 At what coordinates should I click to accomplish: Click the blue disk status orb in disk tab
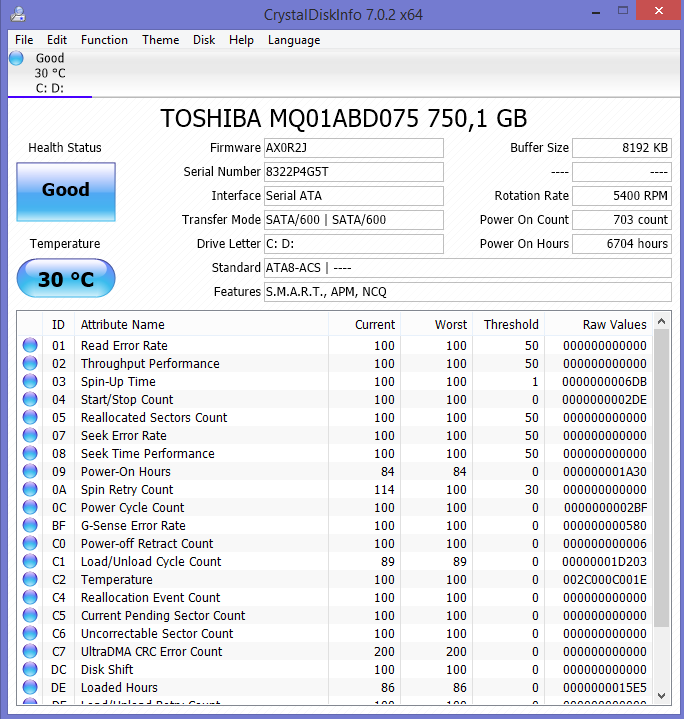click(17, 58)
